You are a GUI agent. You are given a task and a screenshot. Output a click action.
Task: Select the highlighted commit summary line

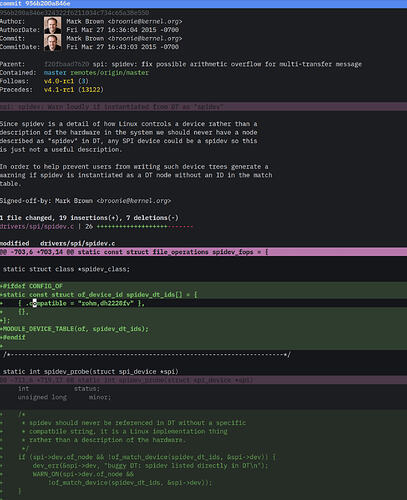coord(203,107)
